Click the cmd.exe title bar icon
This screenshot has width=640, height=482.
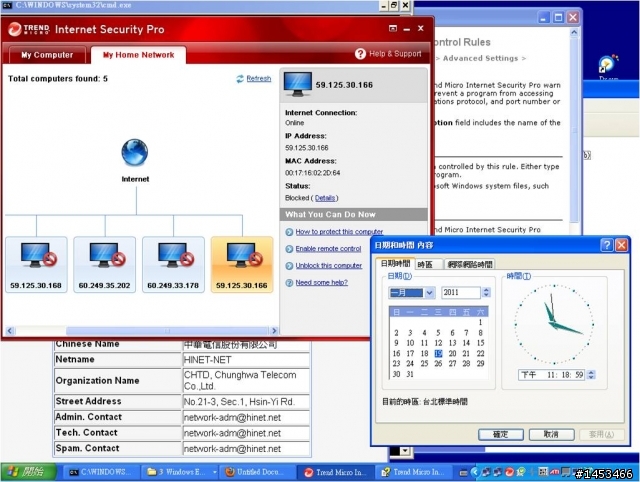pyautogui.click(x=7, y=5)
